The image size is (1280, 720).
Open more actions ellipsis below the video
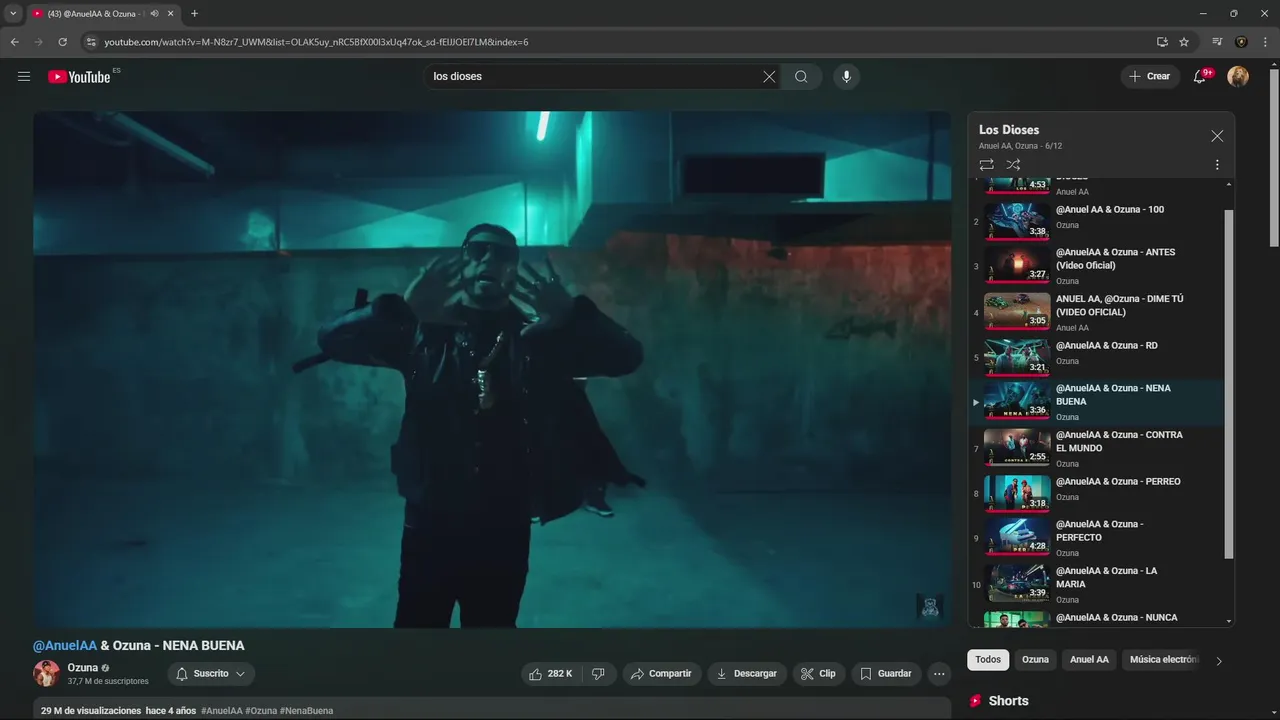coord(939,674)
